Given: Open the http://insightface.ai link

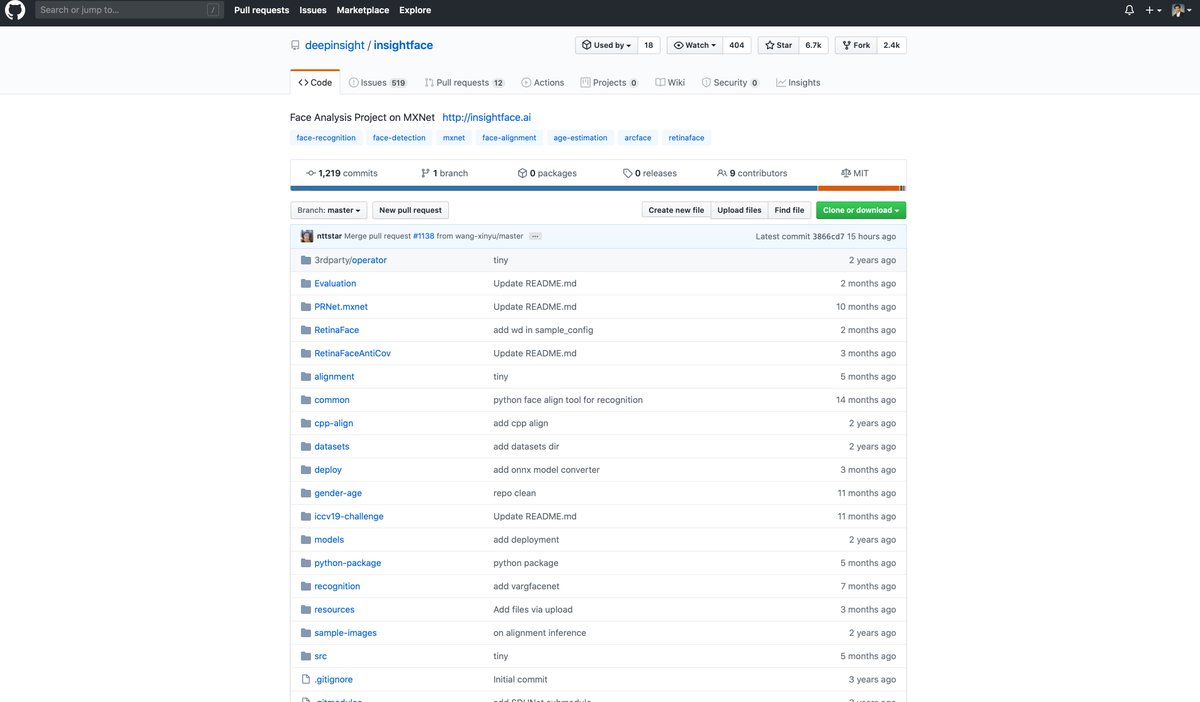Looking at the screenshot, I should point(486,117).
